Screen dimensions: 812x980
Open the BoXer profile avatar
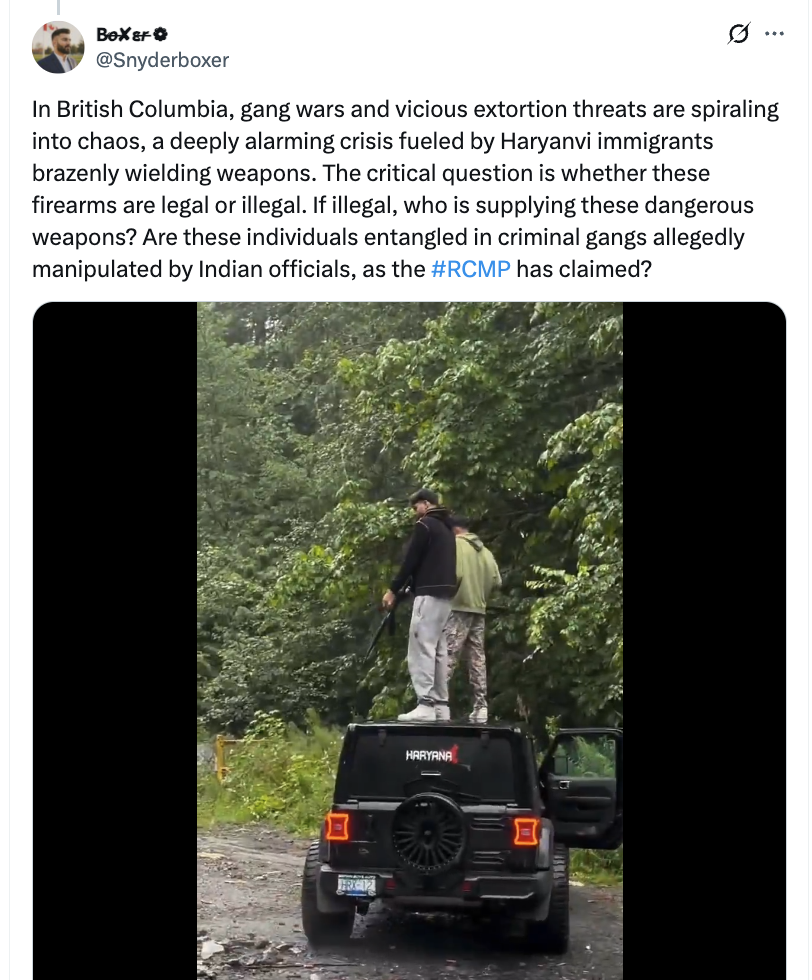pos(58,48)
